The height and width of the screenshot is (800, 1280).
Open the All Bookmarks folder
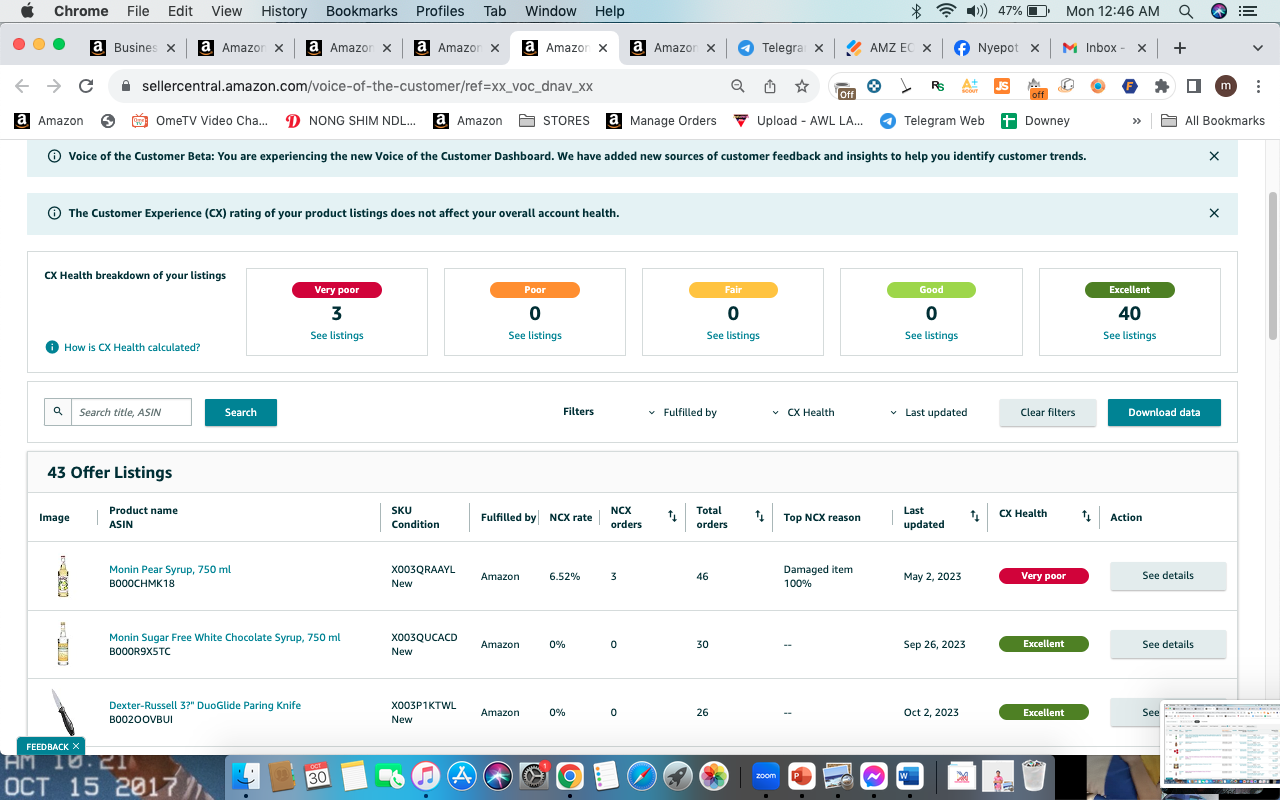click(1213, 121)
